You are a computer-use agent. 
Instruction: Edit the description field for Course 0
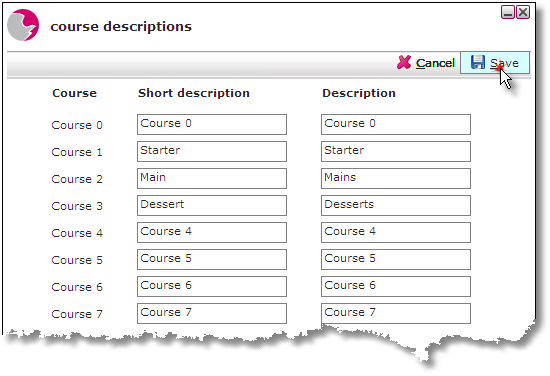point(396,124)
